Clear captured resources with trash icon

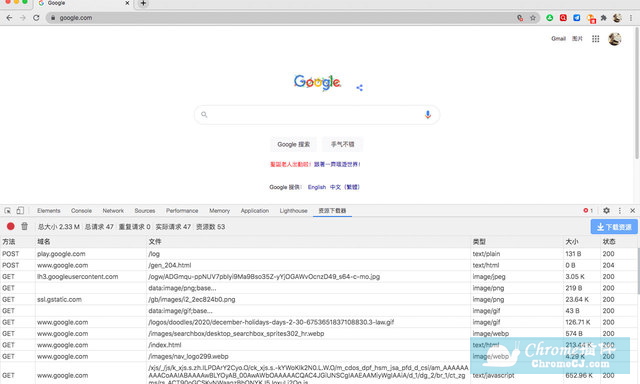(x=24, y=226)
